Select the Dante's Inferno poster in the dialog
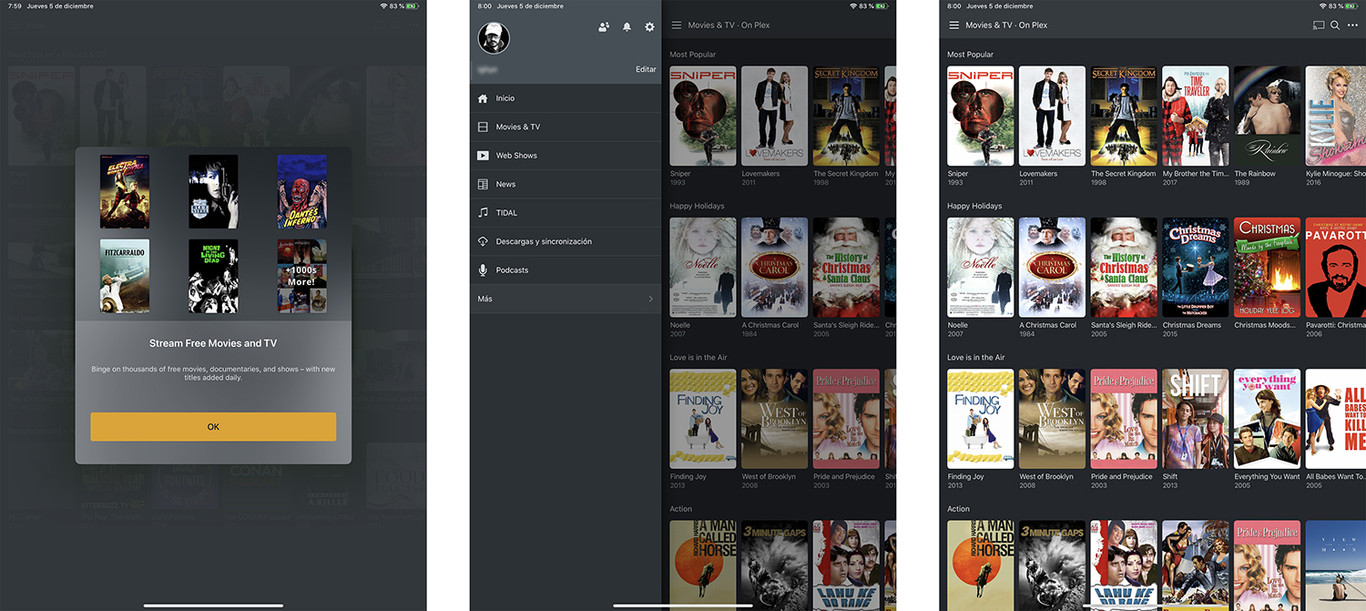The image size is (1366, 611). 302,192
